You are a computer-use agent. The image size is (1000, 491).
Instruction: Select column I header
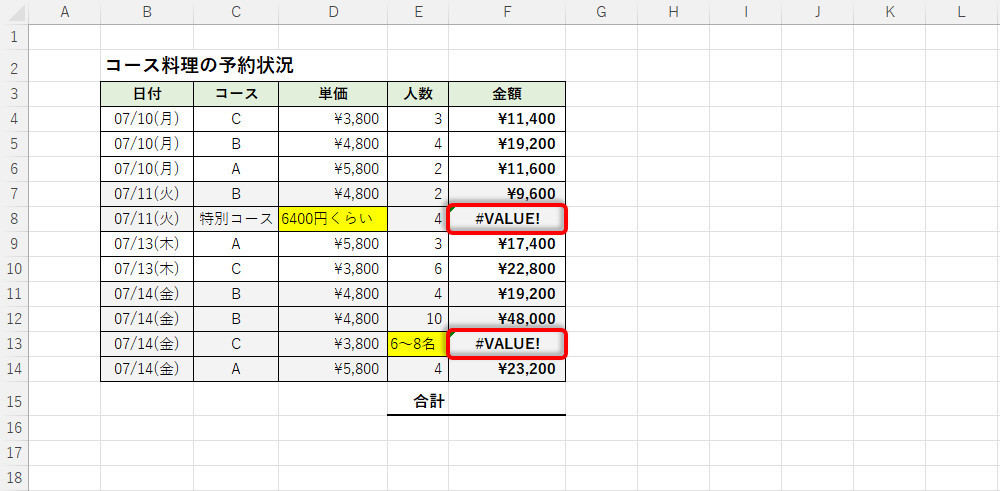coord(746,12)
